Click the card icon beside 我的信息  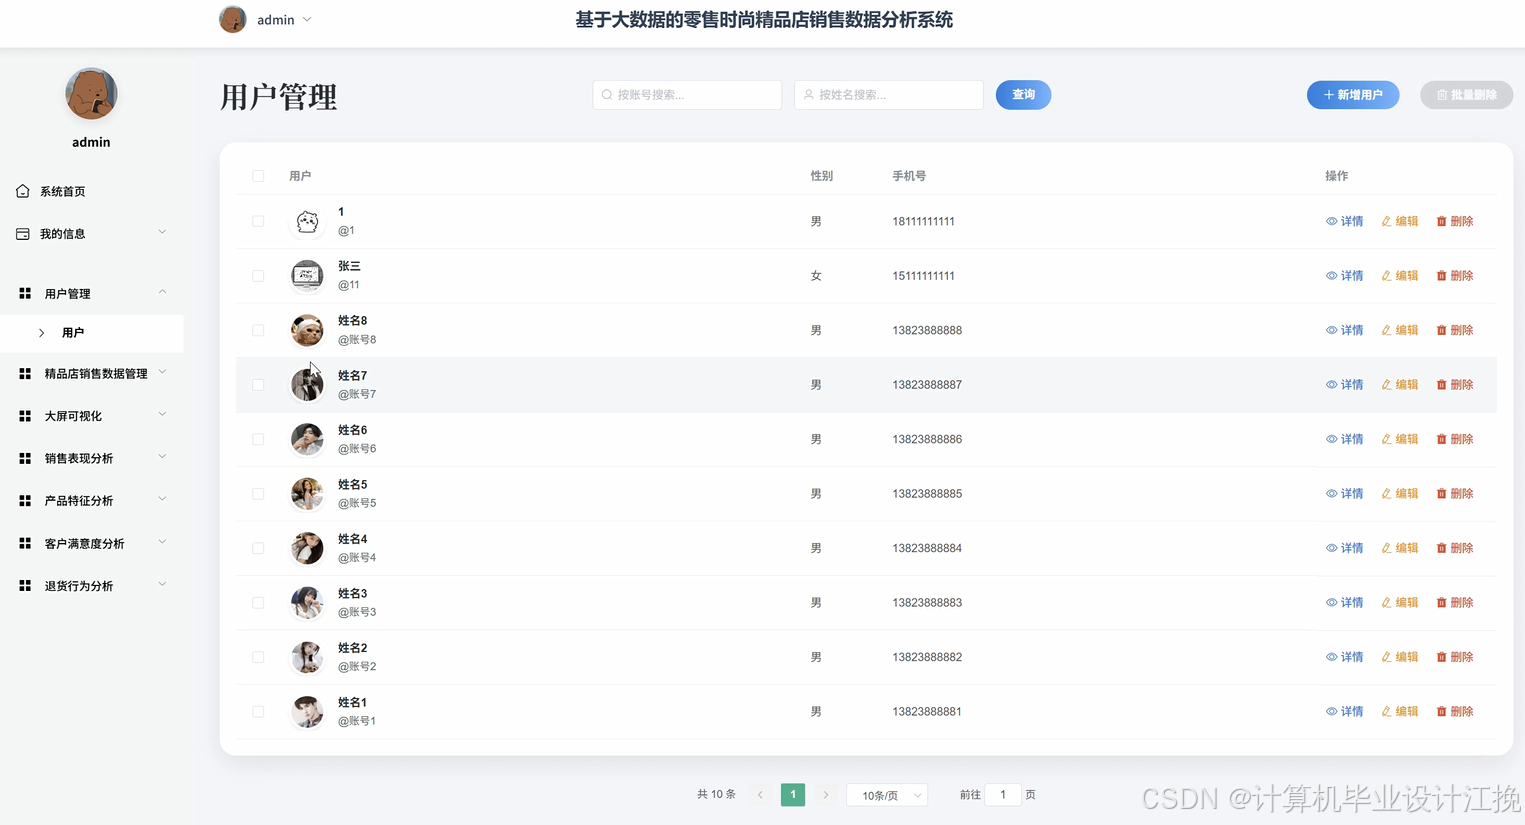tap(23, 234)
